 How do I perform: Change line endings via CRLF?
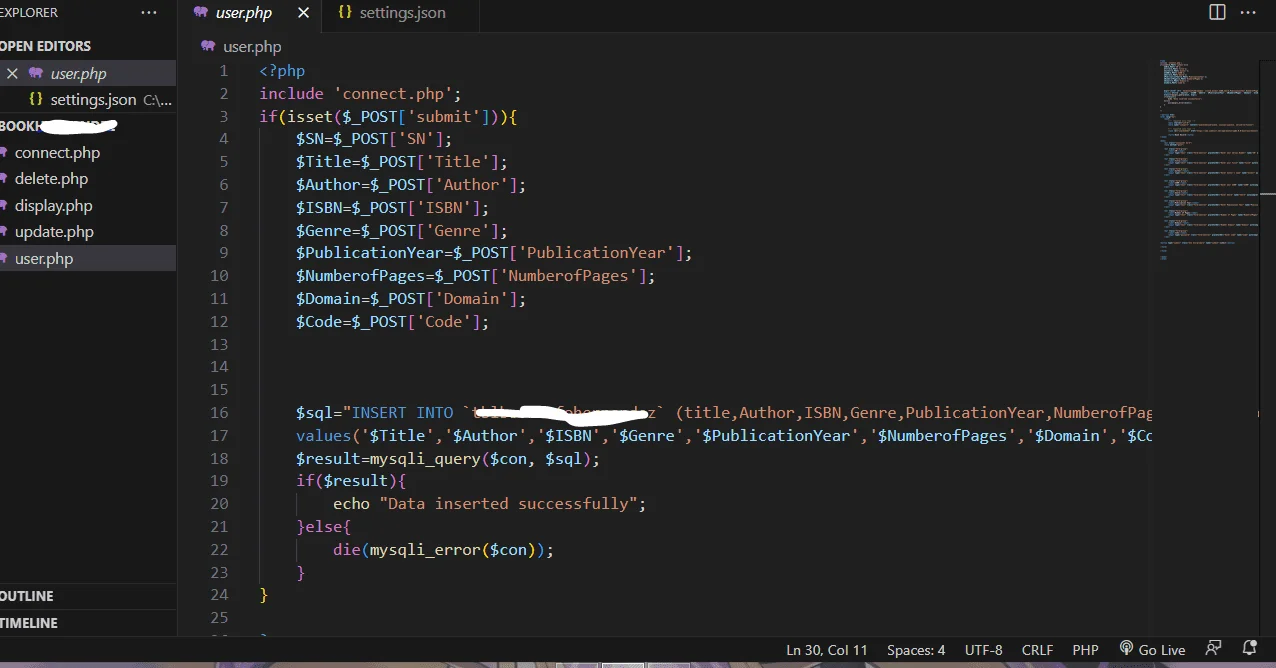point(1037,650)
